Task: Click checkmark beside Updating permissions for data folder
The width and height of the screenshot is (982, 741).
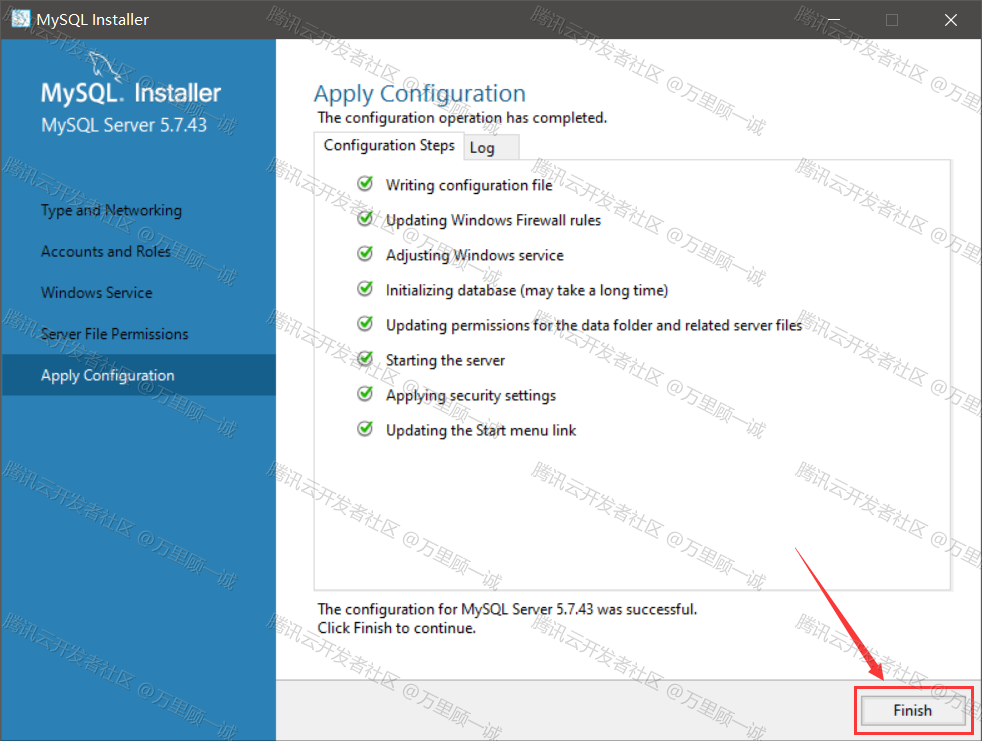Action: pyautogui.click(x=365, y=324)
